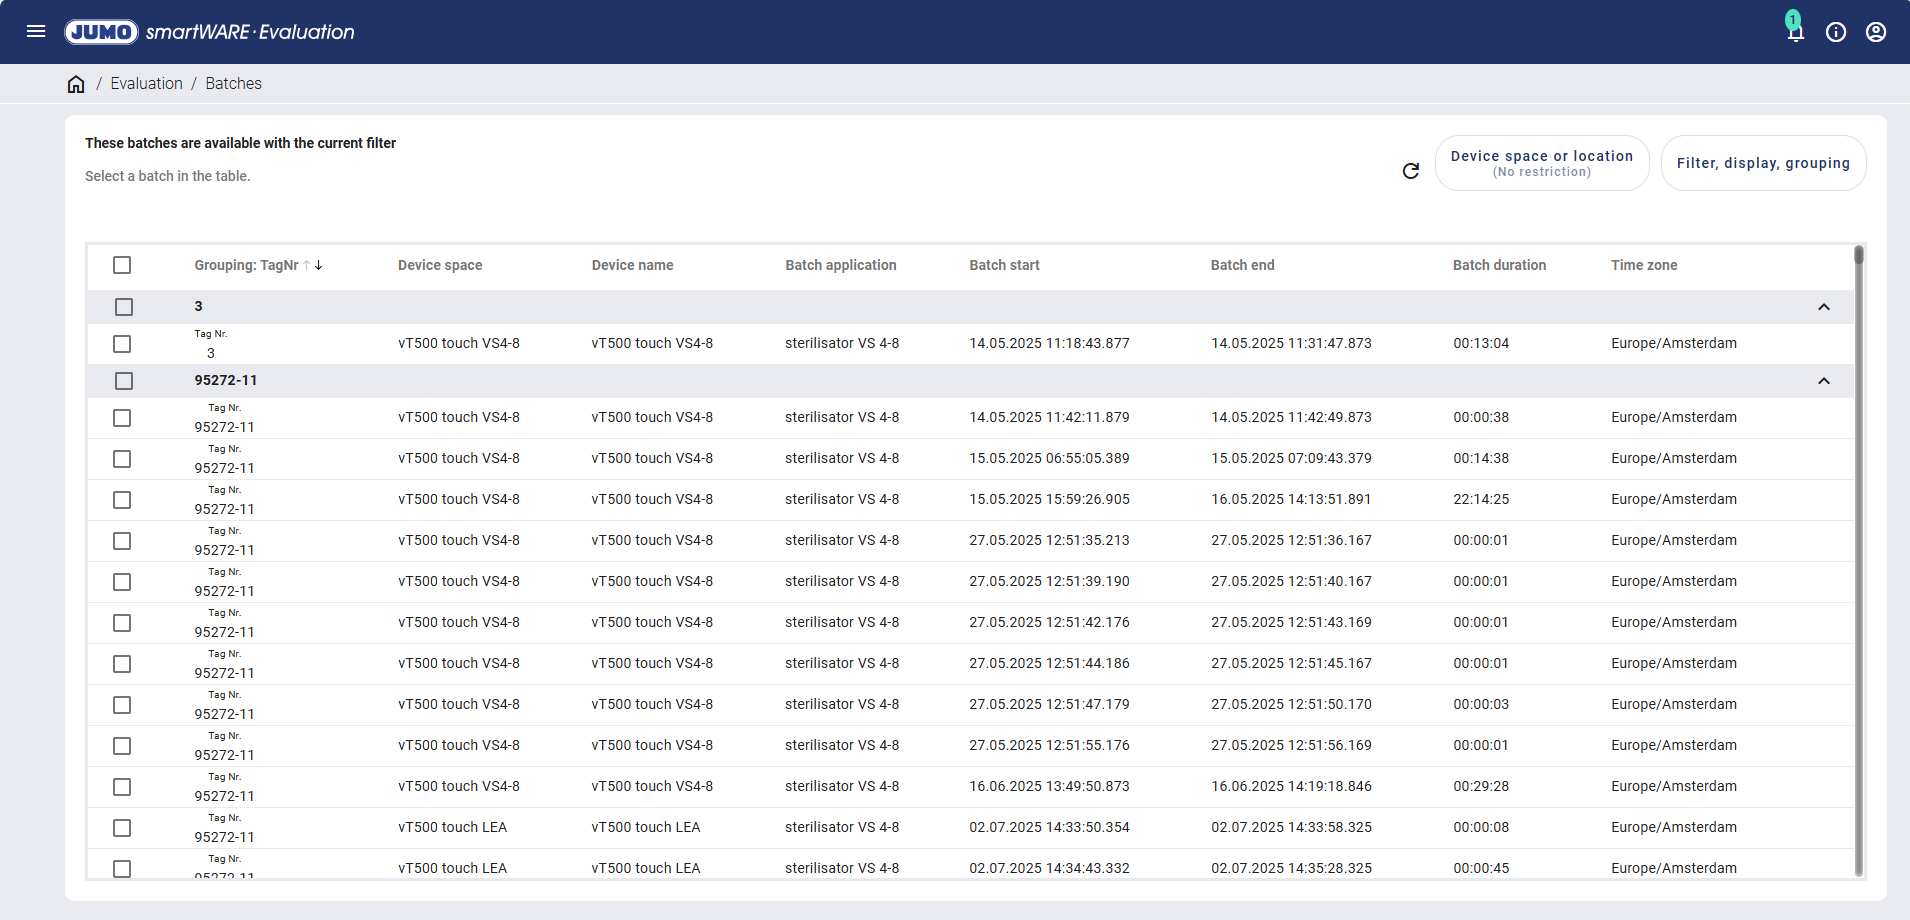1910x920 pixels.
Task: Open the info icon in header
Action: tap(1835, 32)
